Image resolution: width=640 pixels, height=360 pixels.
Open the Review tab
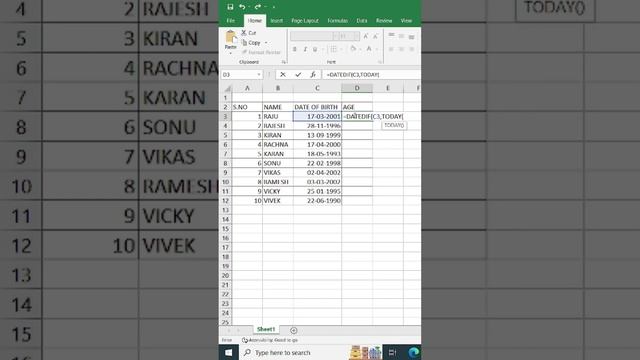coord(384,20)
